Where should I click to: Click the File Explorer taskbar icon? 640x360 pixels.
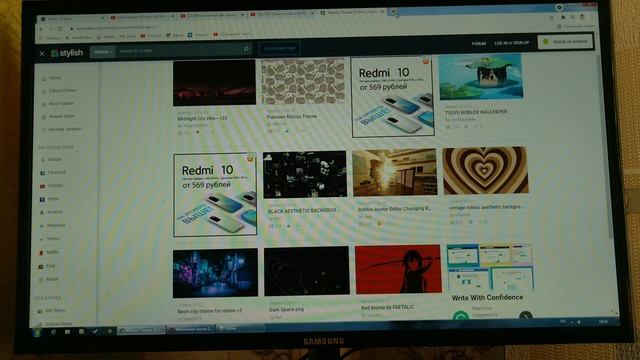[67, 332]
